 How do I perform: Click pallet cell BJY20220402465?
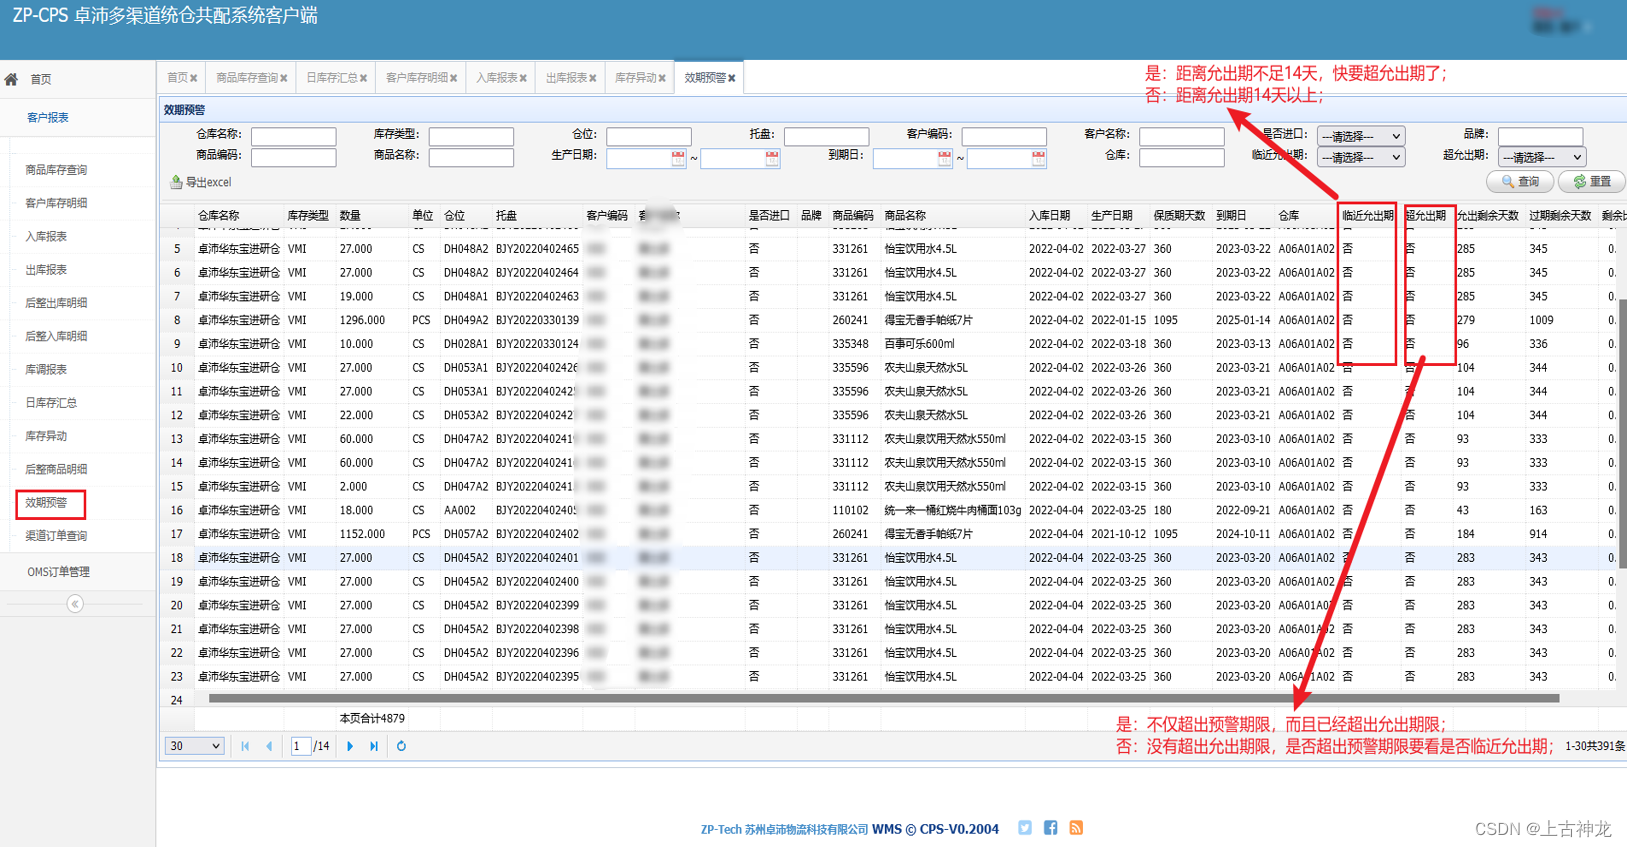pos(537,249)
